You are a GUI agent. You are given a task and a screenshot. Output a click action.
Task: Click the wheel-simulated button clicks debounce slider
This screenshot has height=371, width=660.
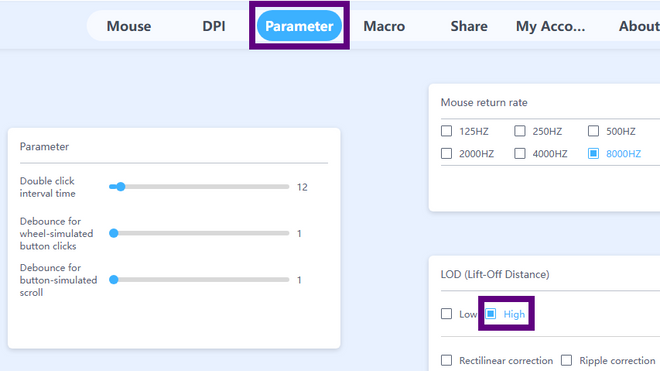click(x=199, y=233)
